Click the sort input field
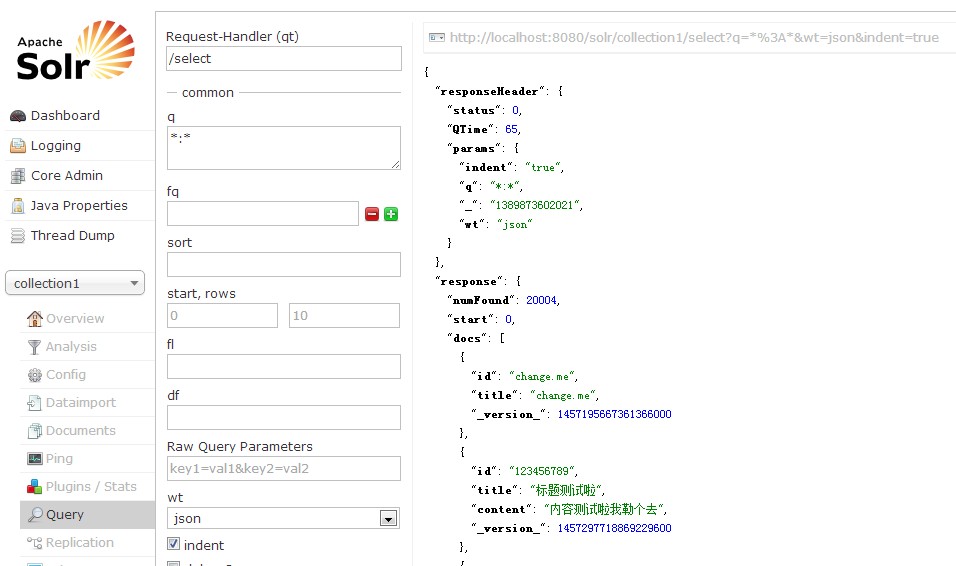 [x=284, y=264]
